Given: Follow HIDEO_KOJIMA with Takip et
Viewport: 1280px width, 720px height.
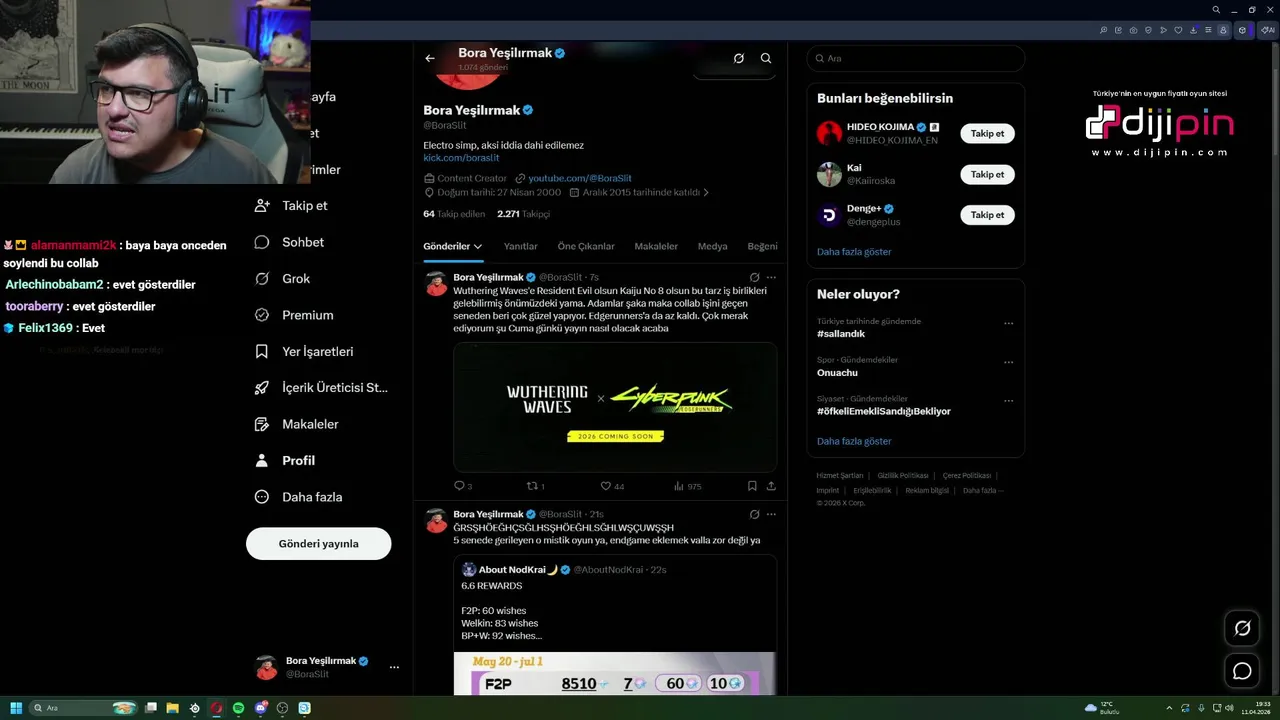Looking at the screenshot, I should (987, 133).
